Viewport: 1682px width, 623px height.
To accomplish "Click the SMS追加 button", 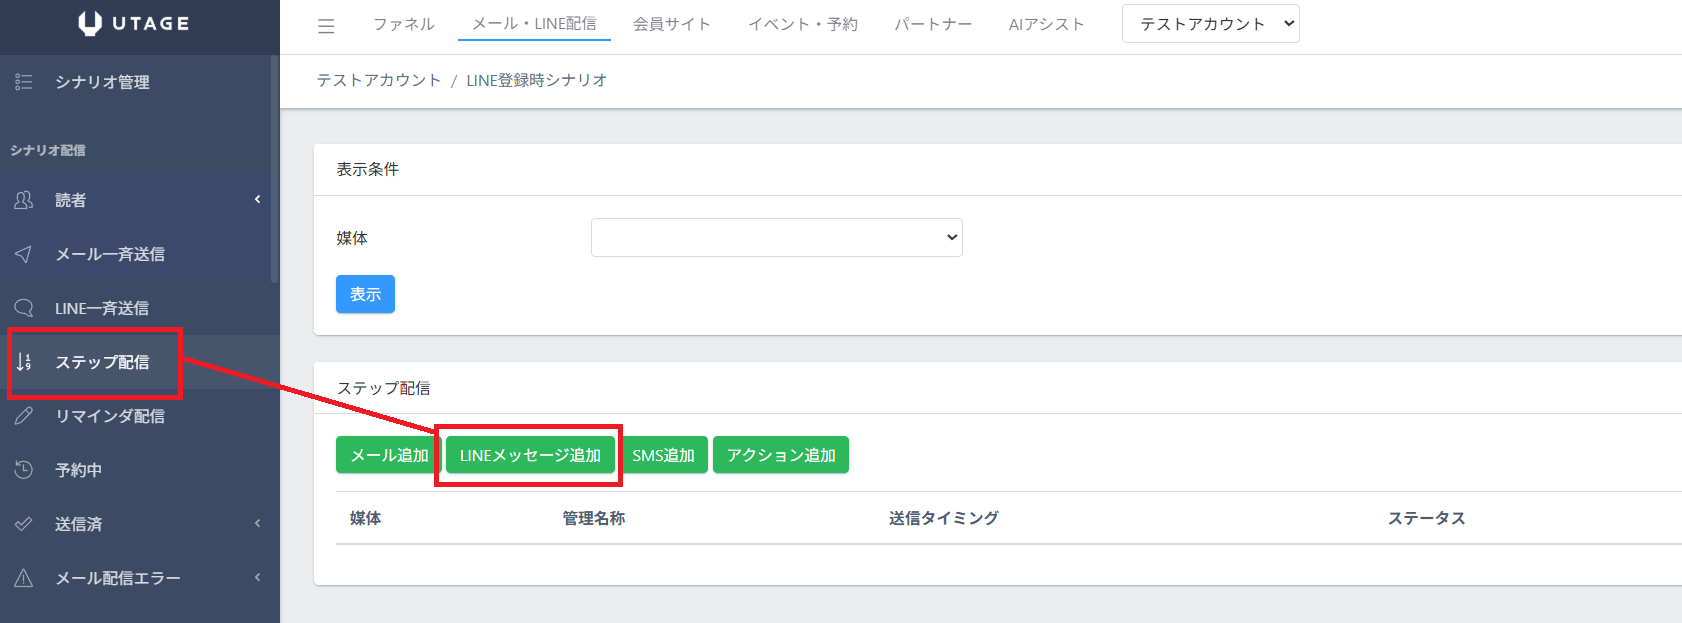I will click(x=663, y=455).
